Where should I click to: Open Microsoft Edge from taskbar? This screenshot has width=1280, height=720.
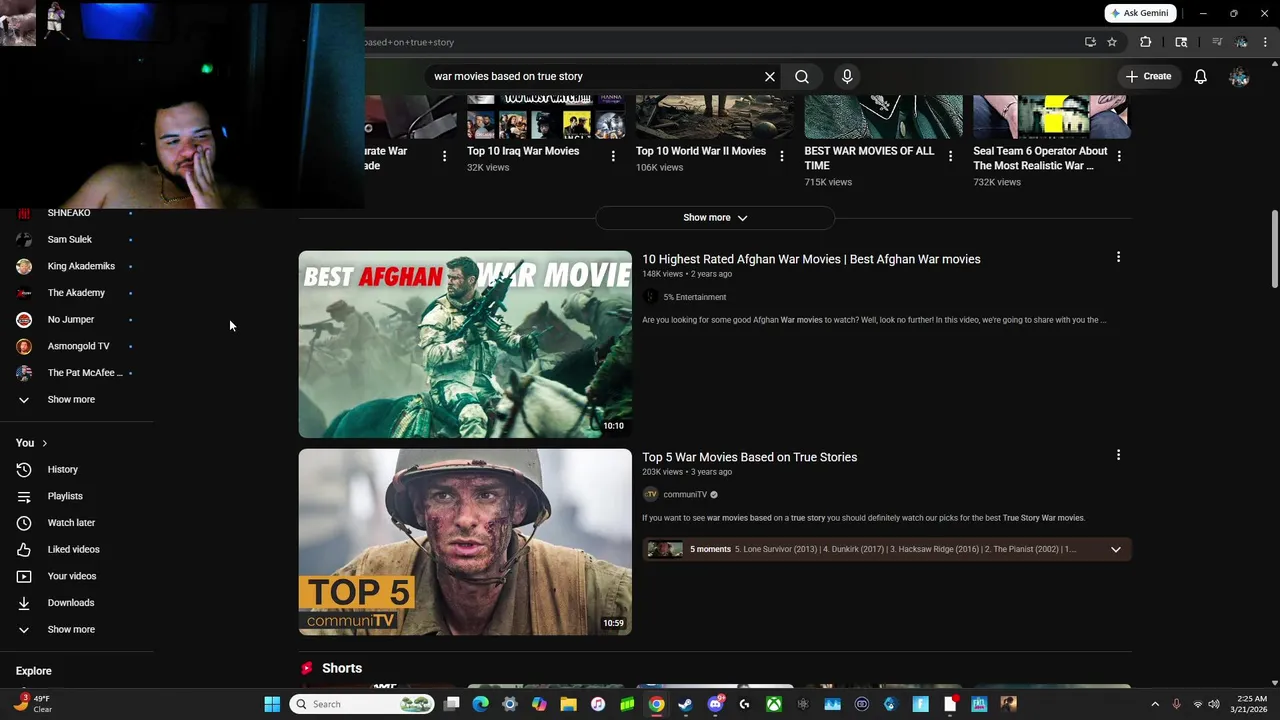[481, 704]
